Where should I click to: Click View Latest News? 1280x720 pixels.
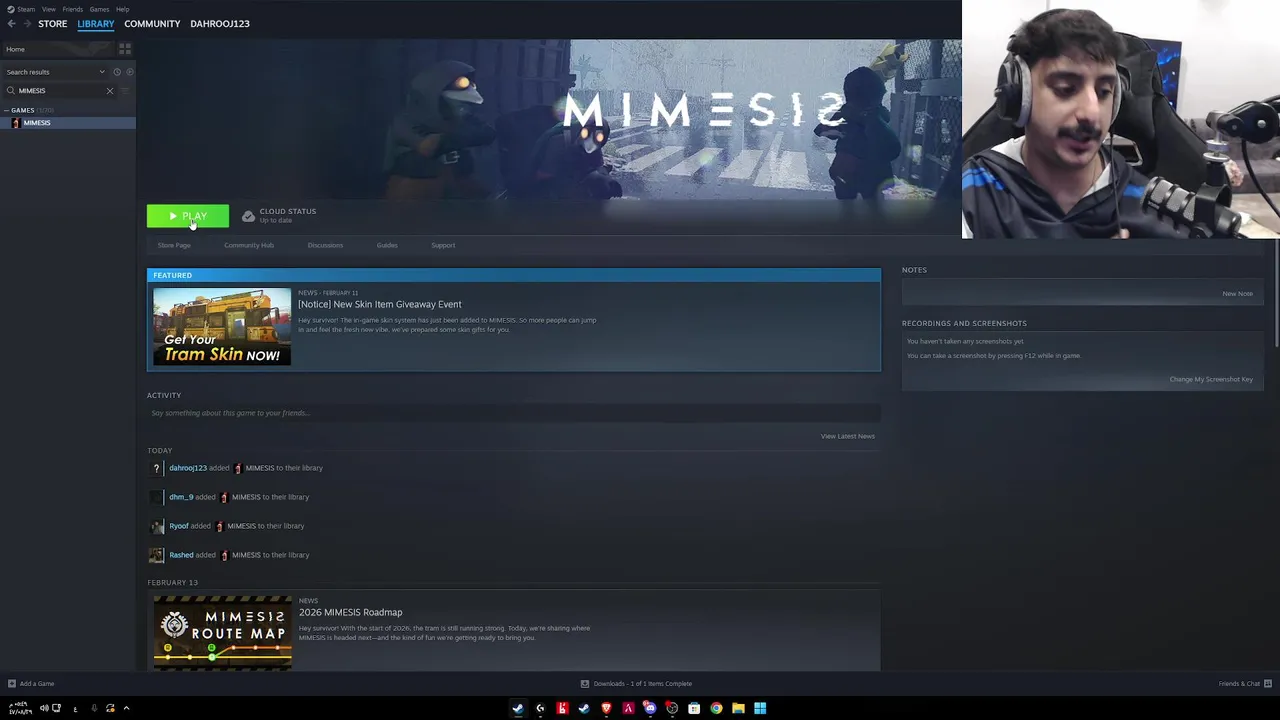point(848,436)
